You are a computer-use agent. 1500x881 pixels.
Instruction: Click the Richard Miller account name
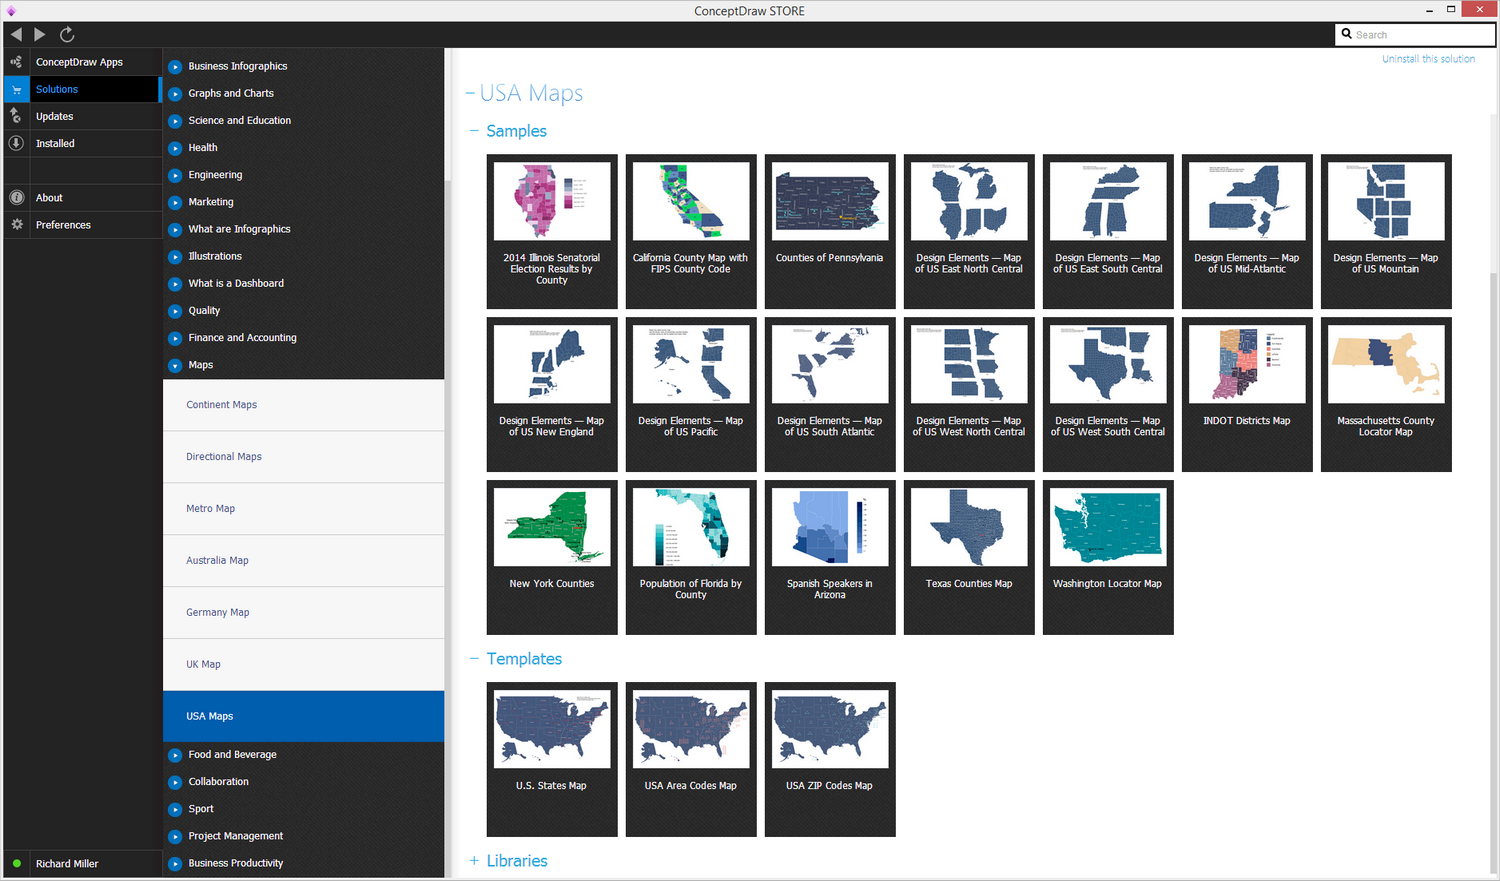(67, 864)
